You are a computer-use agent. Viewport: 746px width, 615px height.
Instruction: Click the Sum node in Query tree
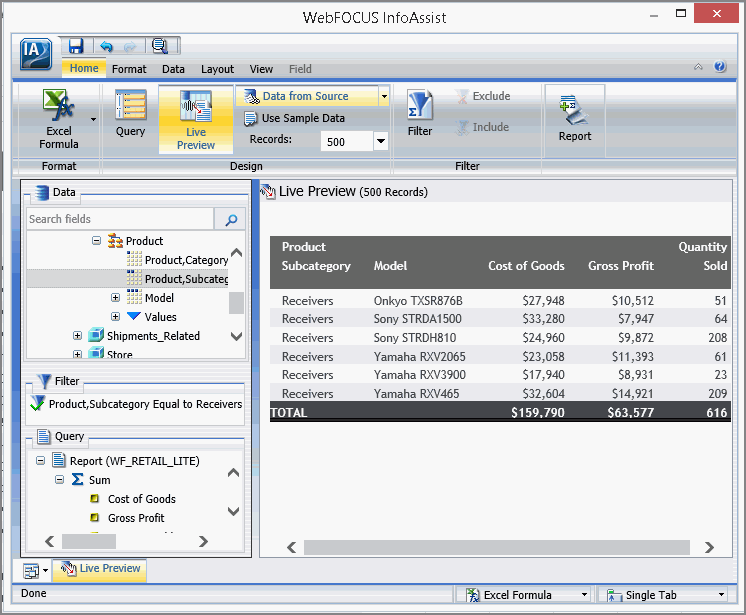[91, 480]
